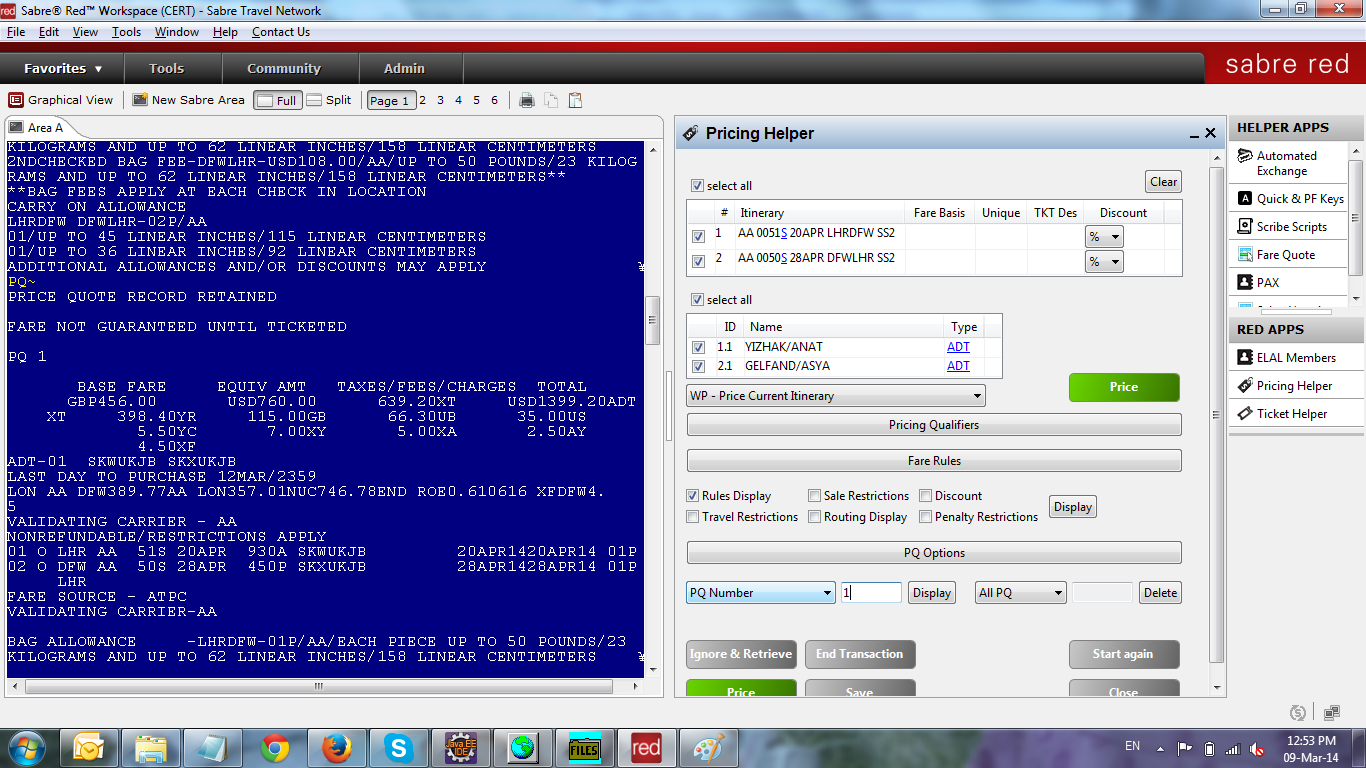Click the printer icon in toolbar
Image resolution: width=1366 pixels, height=768 pixels.
(x=527, y=100)
